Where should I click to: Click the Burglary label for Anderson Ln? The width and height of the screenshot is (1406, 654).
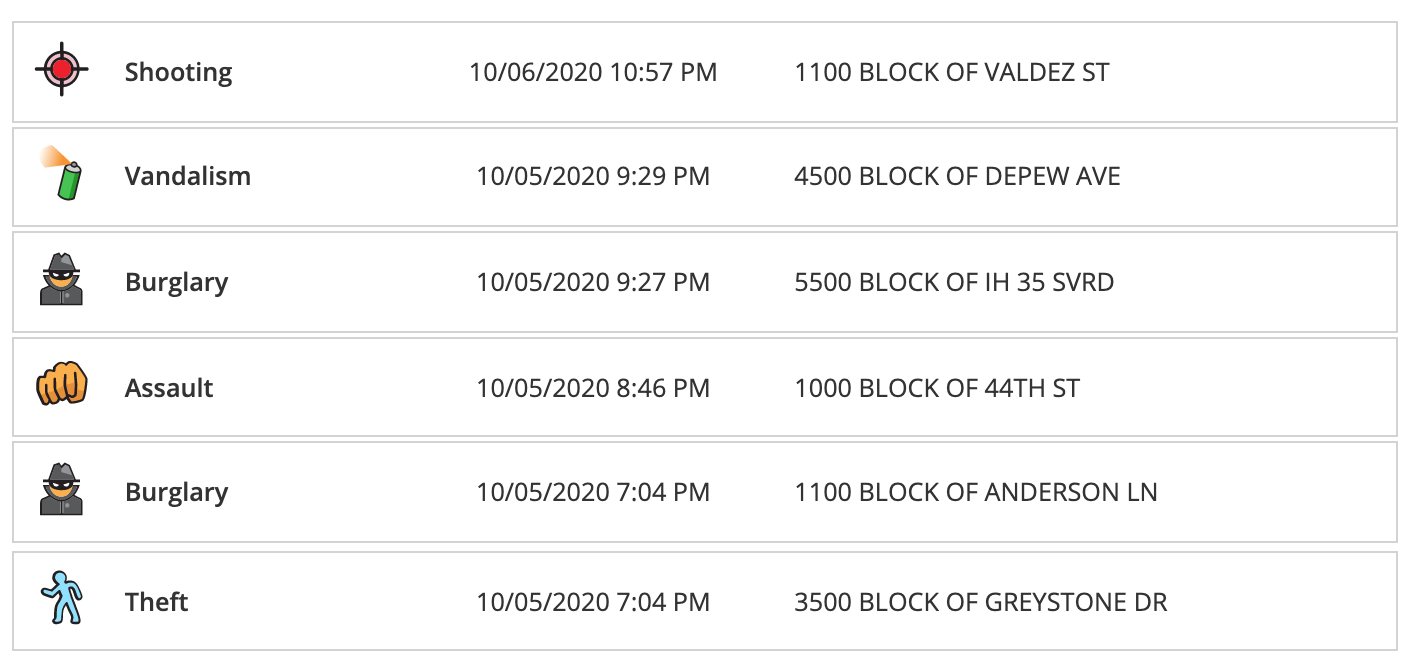point(177,493)
